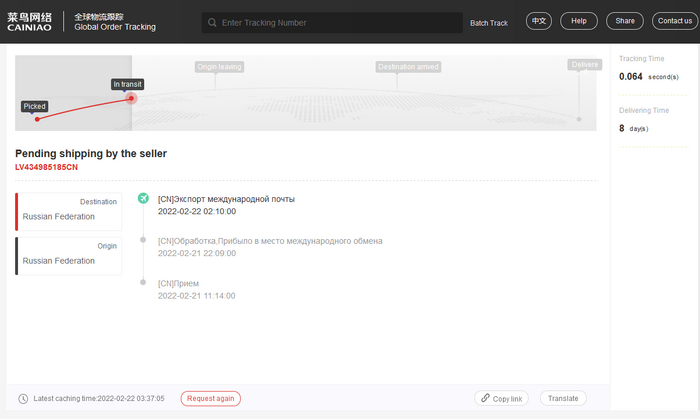
Task: Open Batch Track
Action: [x=489, y=23]
